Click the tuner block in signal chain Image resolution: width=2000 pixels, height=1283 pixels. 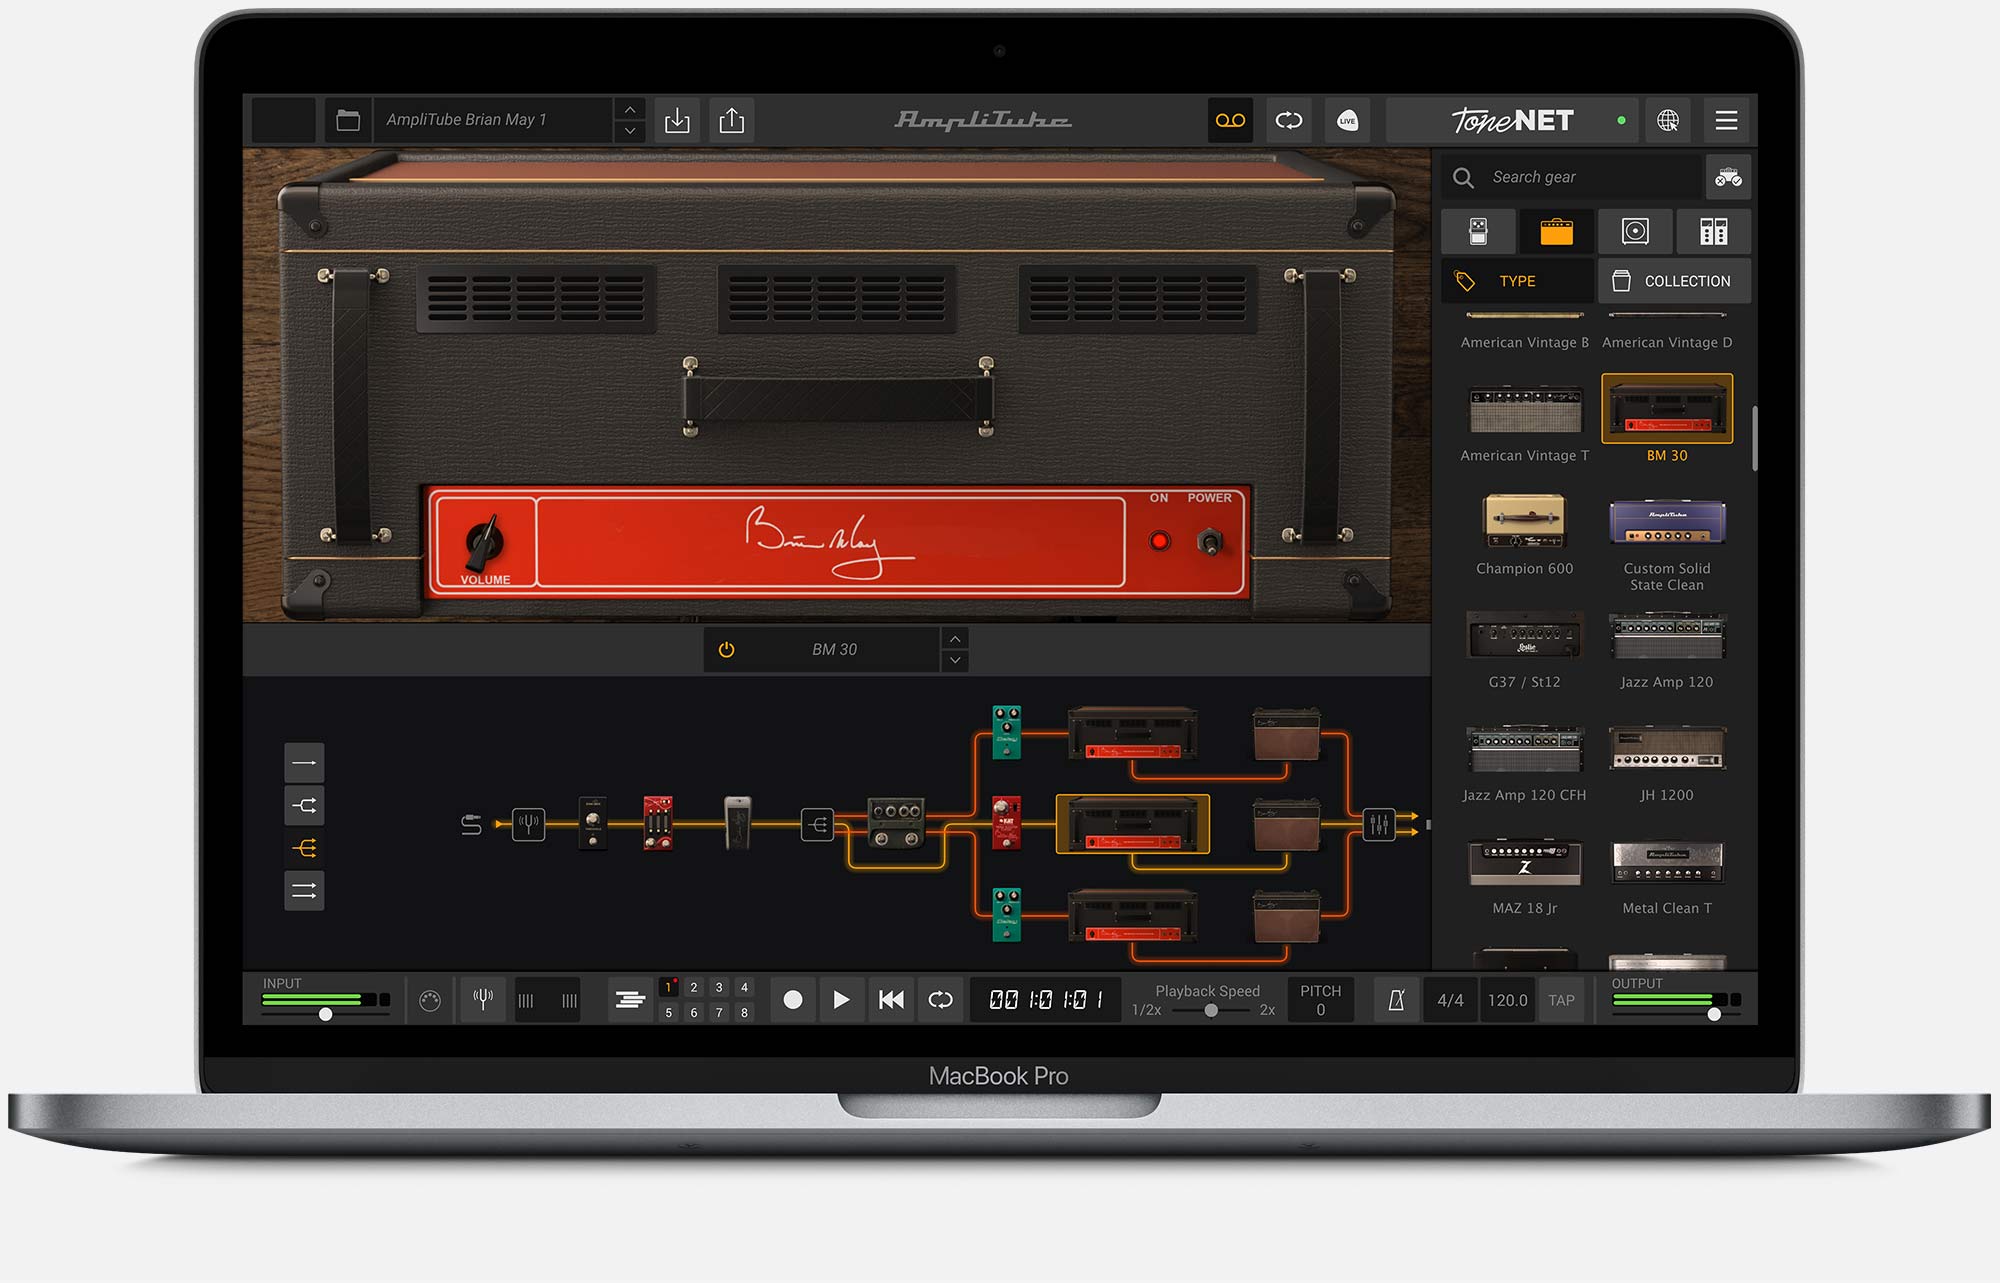(529, 824)
